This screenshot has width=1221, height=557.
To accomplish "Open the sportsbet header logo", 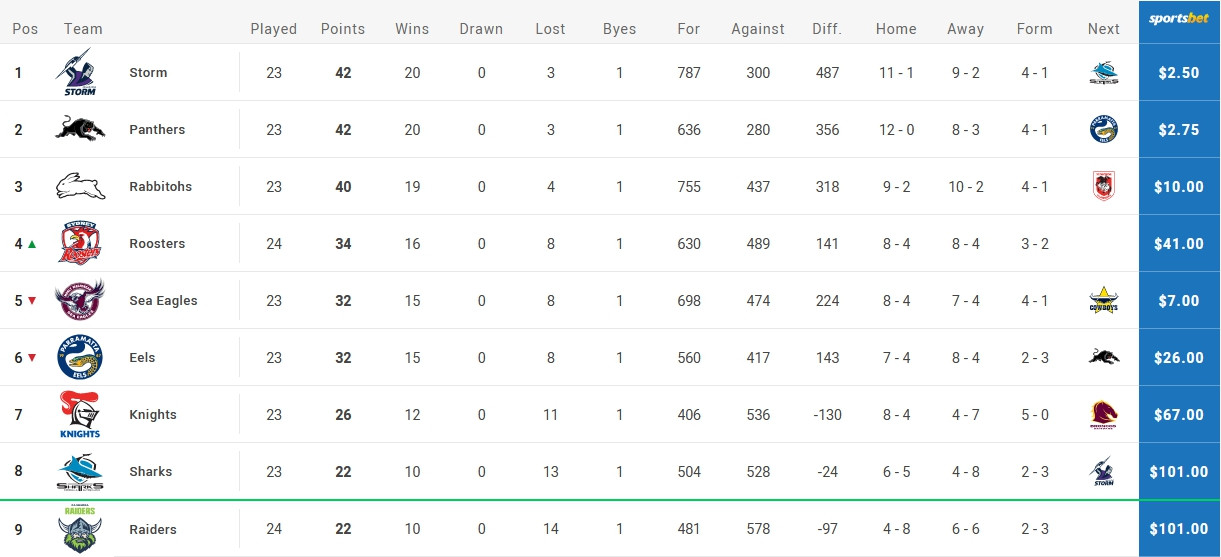I will 1179,19.
